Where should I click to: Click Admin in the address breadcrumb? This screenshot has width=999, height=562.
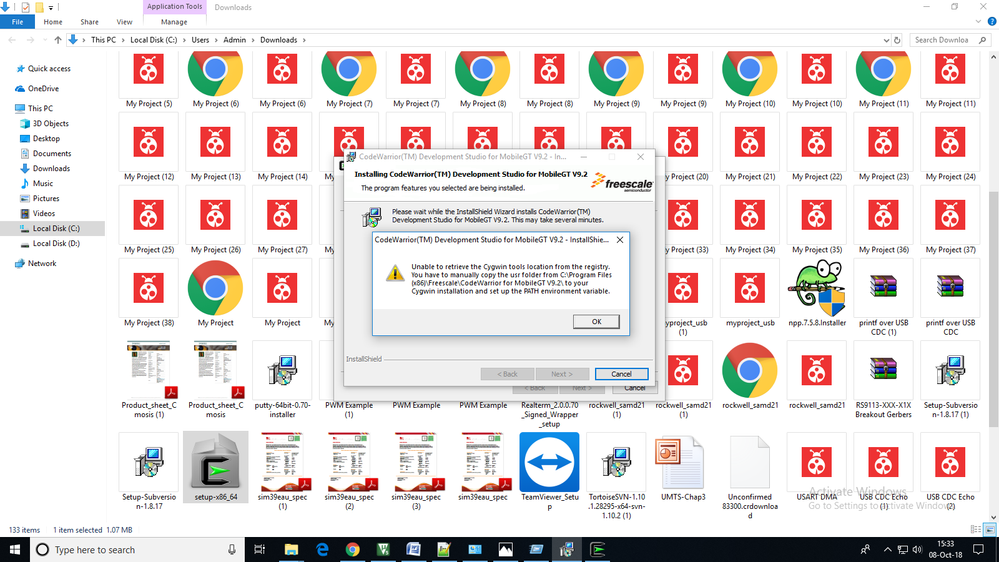[234, 40]
